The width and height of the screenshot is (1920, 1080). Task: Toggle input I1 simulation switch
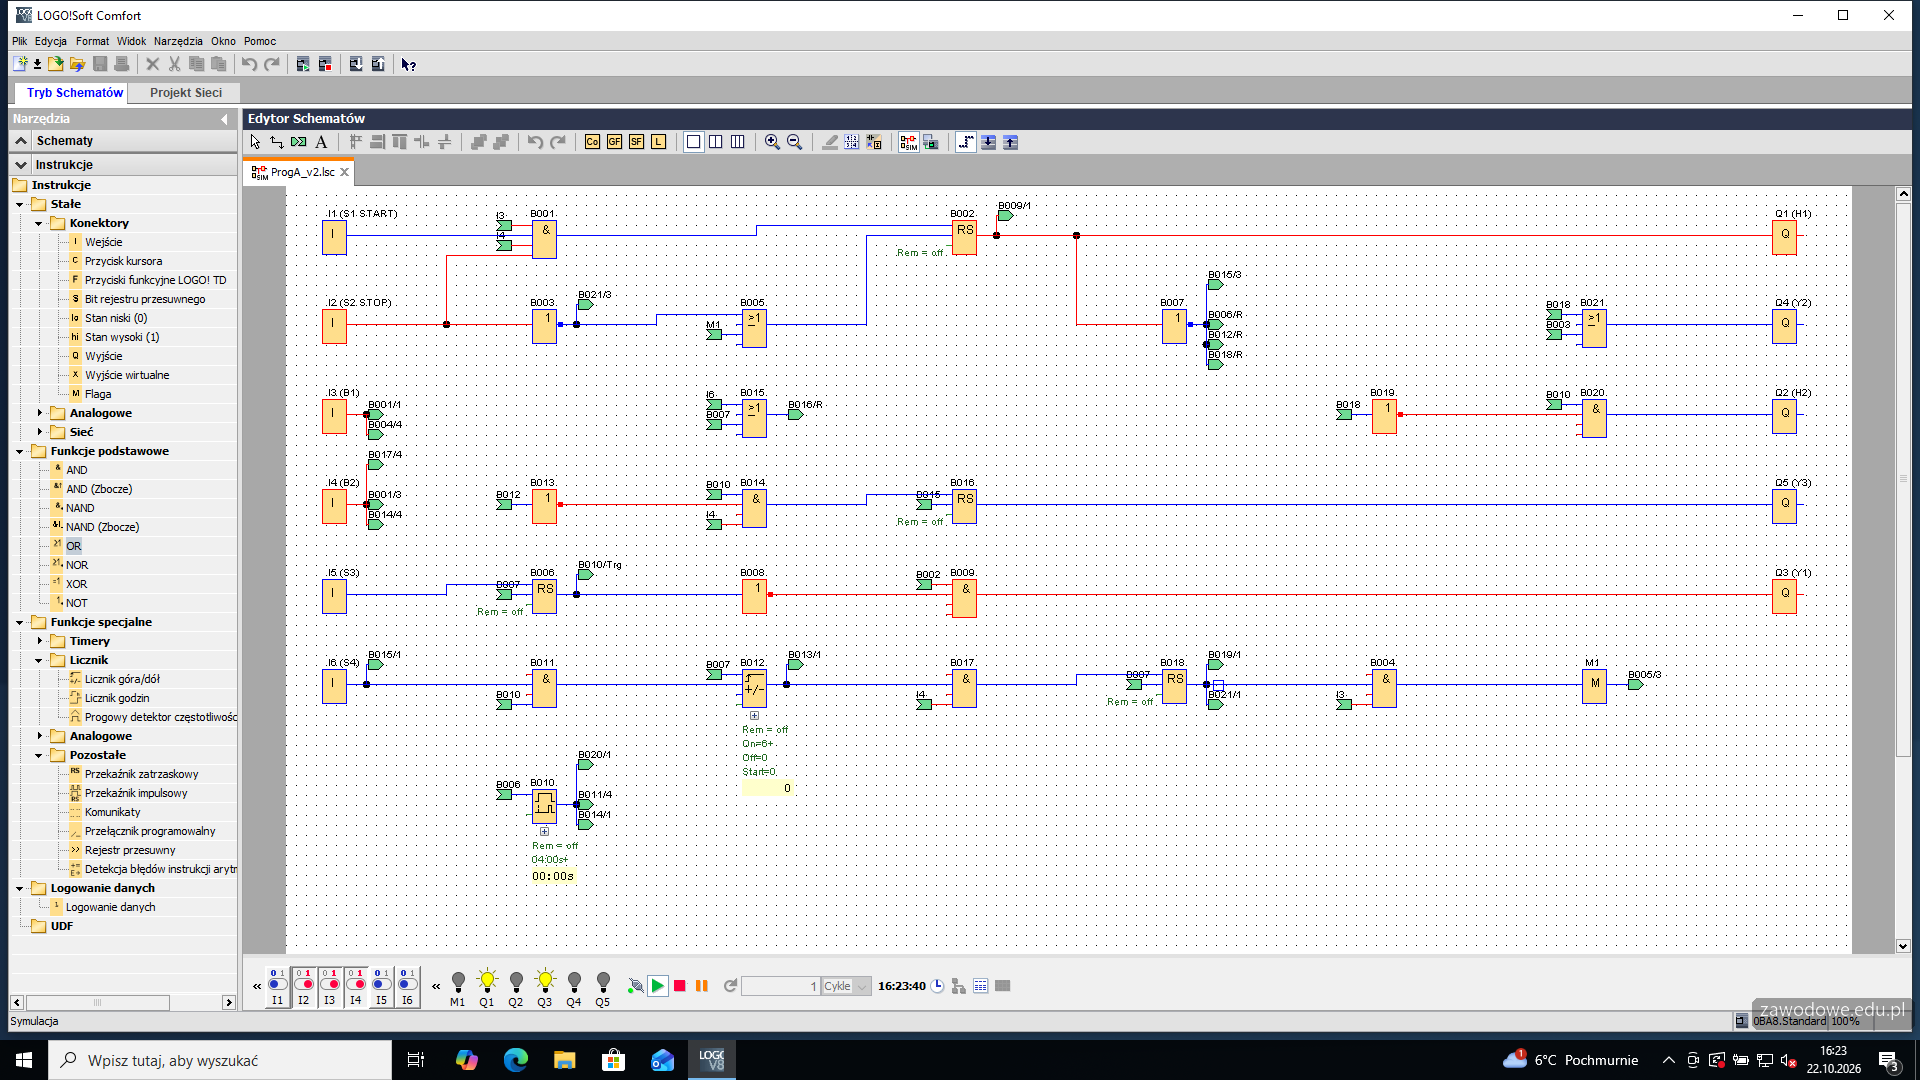277,986
